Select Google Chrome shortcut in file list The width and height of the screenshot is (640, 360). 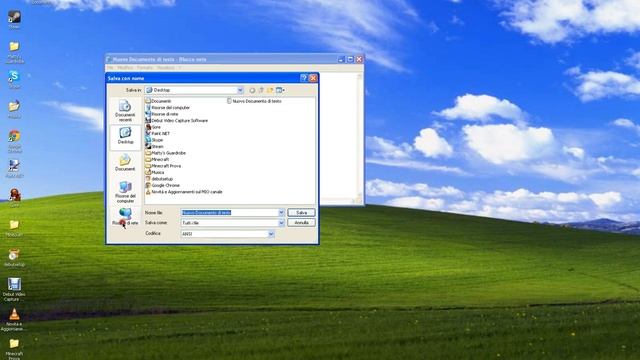coord(162,185)
